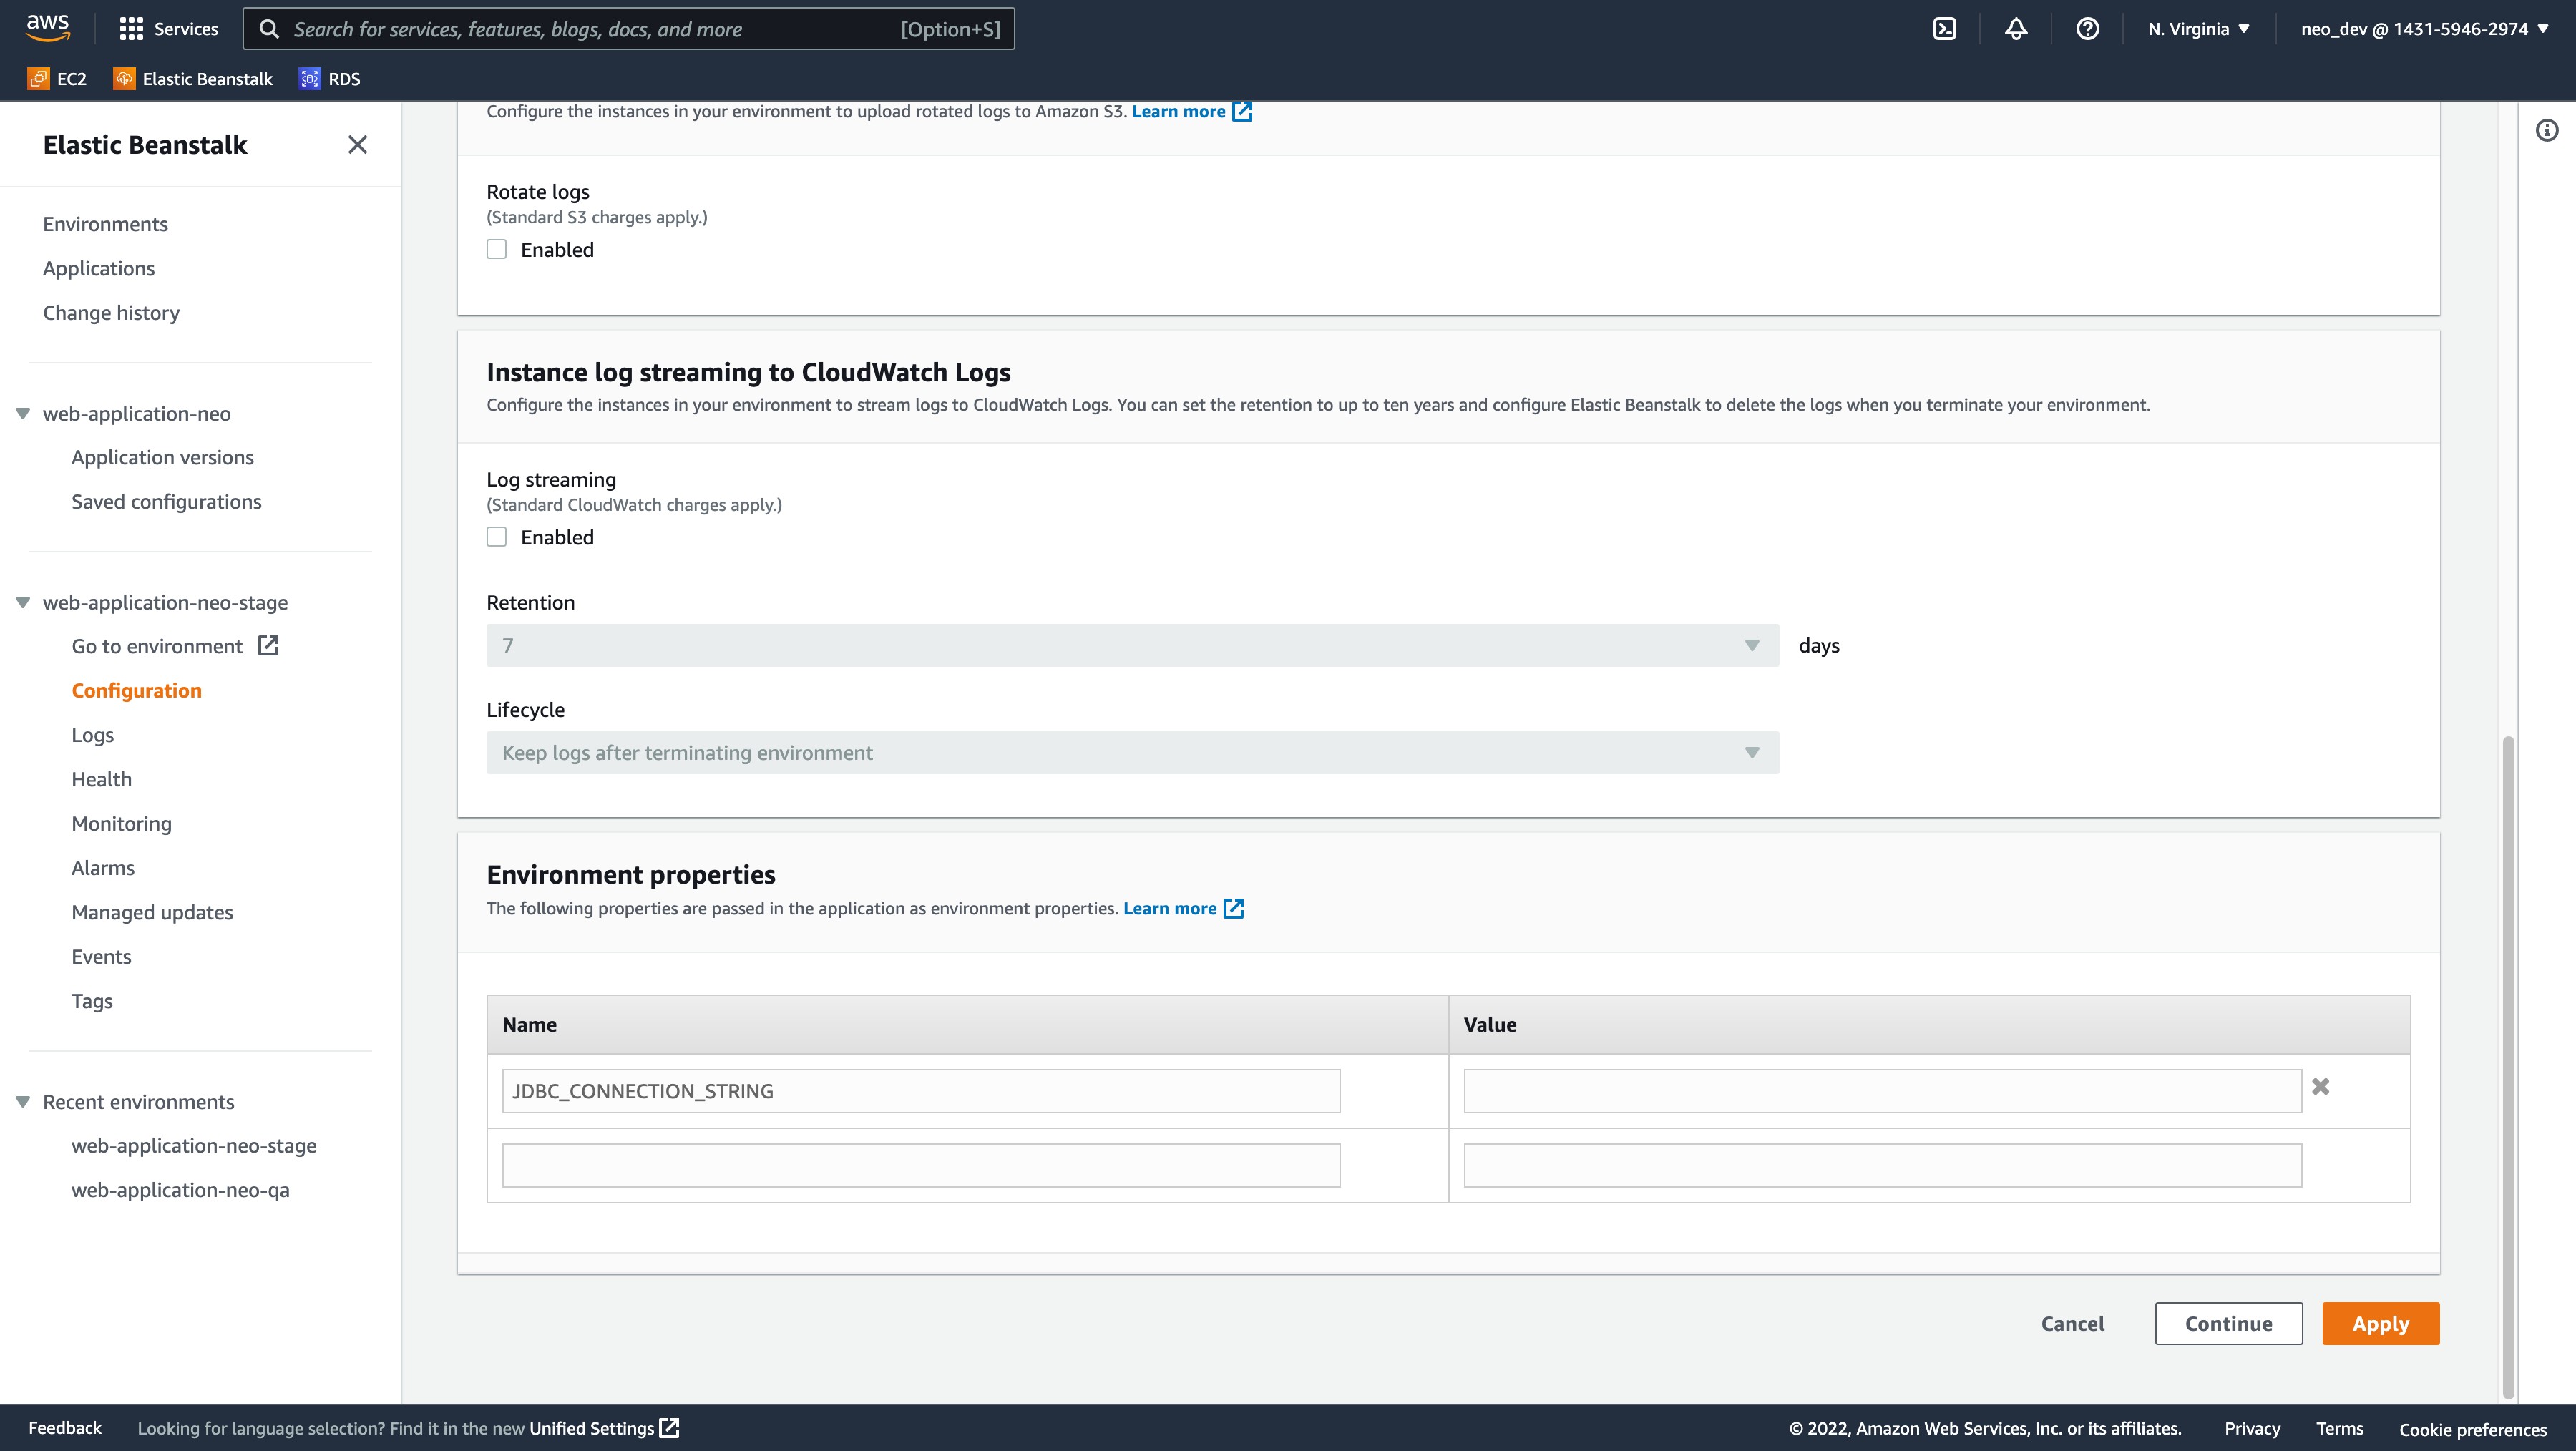
Task: Open Unified Settings link in footer
Action: pyautogui.click(x=603, y=1428)
